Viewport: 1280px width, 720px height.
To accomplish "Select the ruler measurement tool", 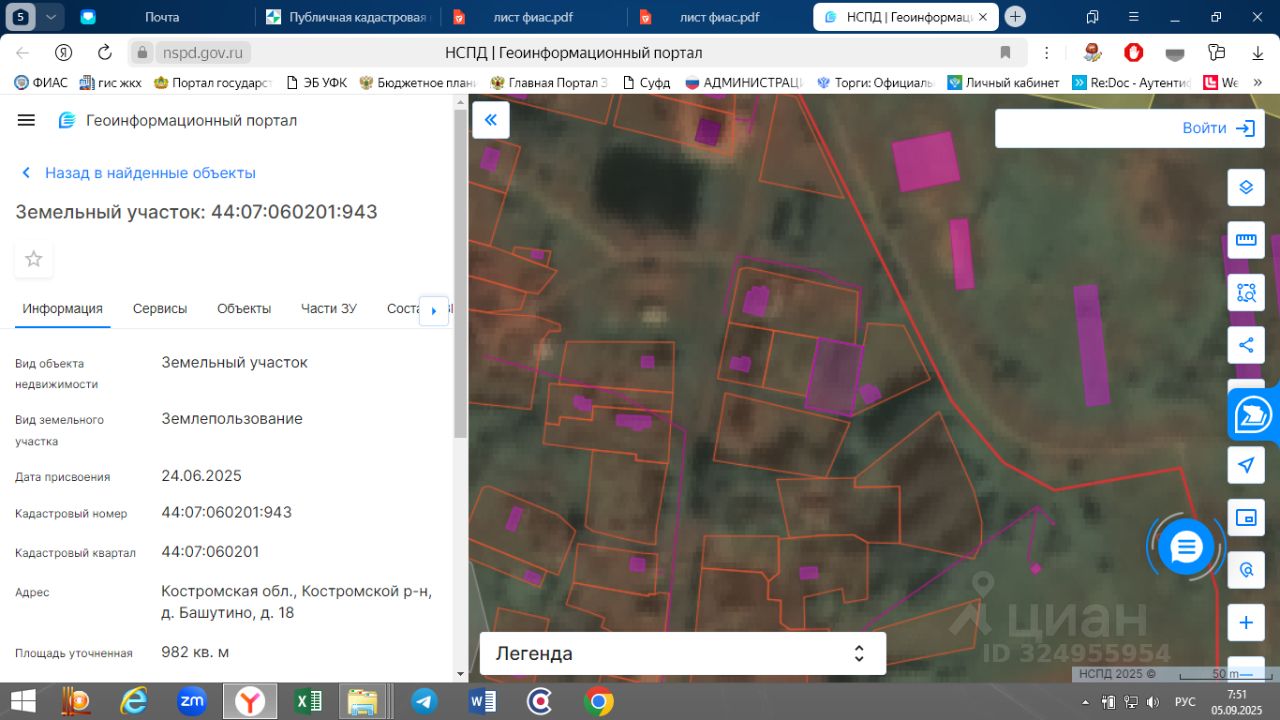I will [1246, 240].
